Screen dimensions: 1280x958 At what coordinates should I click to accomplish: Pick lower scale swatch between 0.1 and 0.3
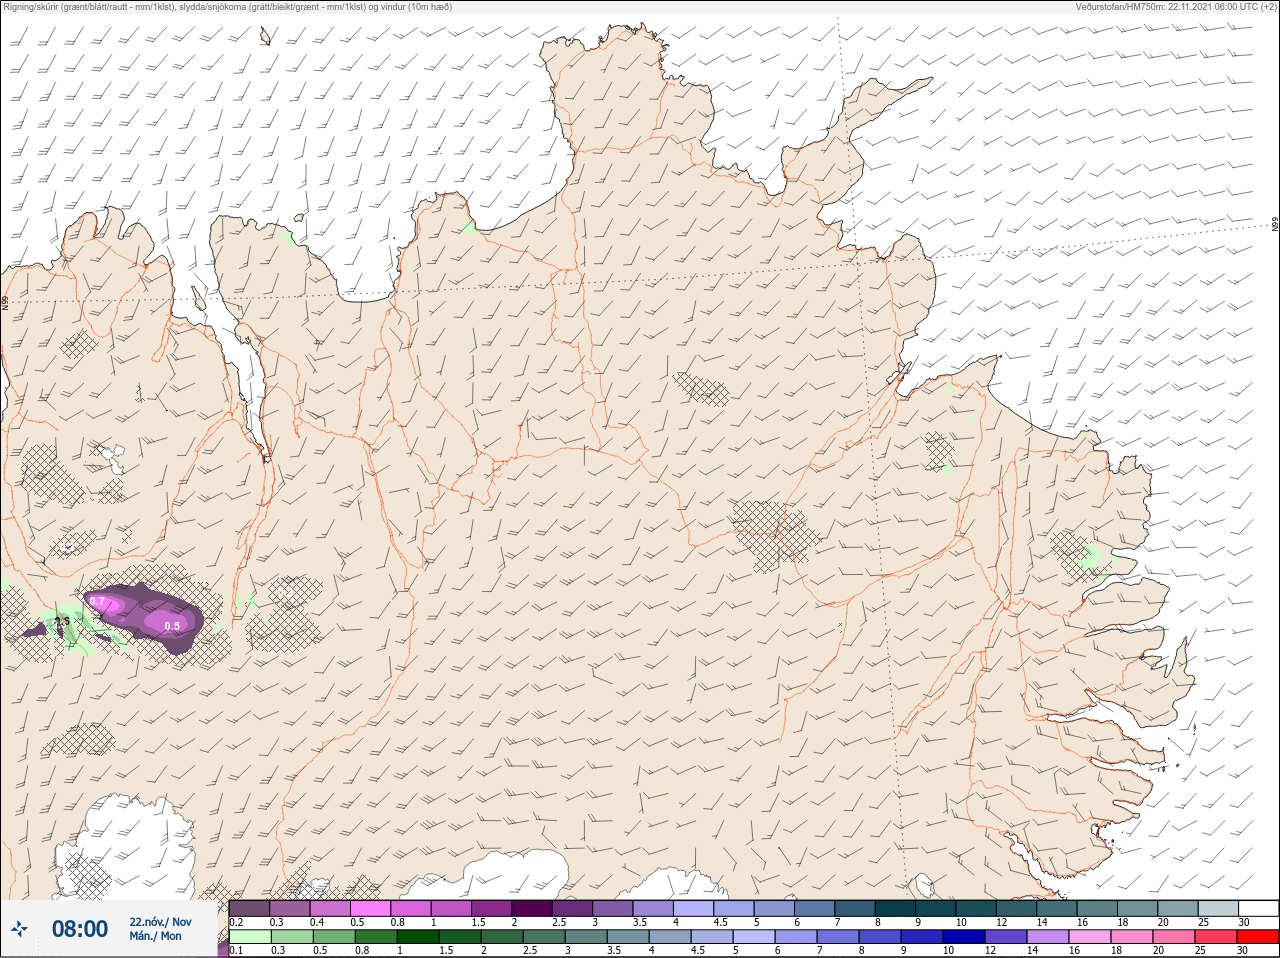(250, 936)
